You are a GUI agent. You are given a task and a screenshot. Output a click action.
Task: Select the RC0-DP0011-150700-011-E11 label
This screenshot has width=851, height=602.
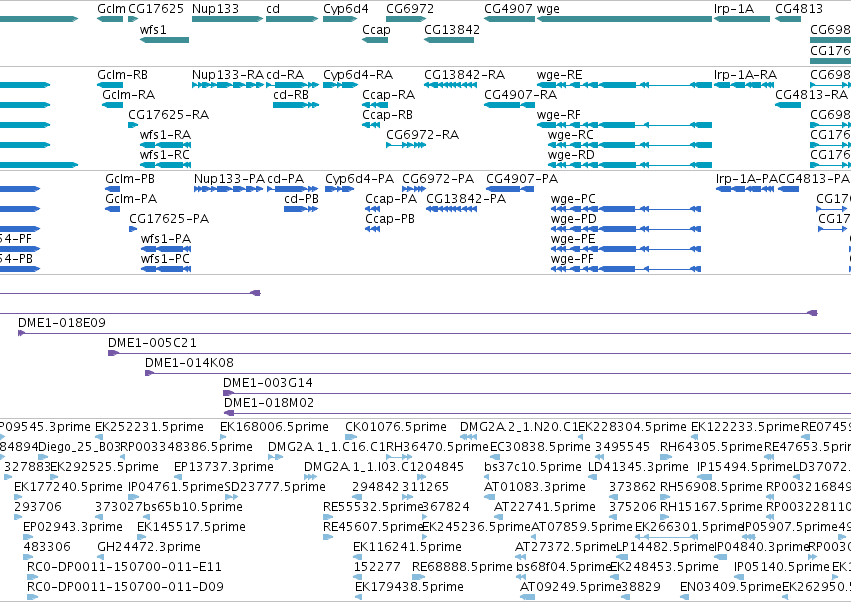(x=124, y=567)
